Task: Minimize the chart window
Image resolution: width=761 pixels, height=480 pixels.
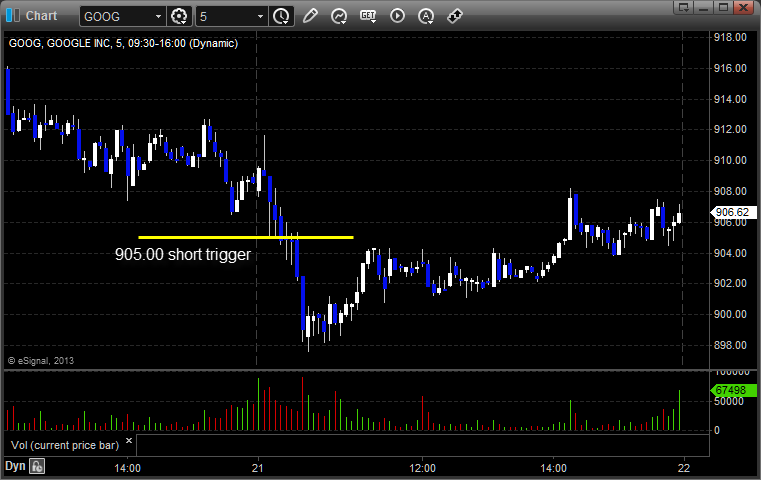Action: 704,7
